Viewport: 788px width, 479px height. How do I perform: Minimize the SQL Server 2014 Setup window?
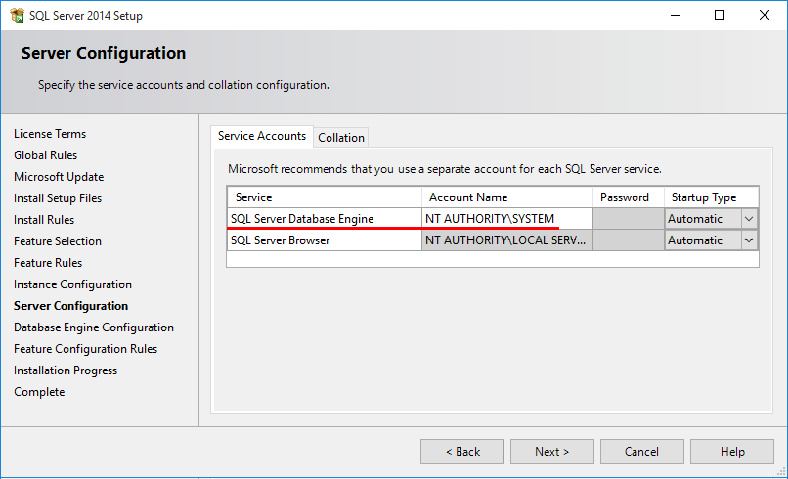pos(675,16)
